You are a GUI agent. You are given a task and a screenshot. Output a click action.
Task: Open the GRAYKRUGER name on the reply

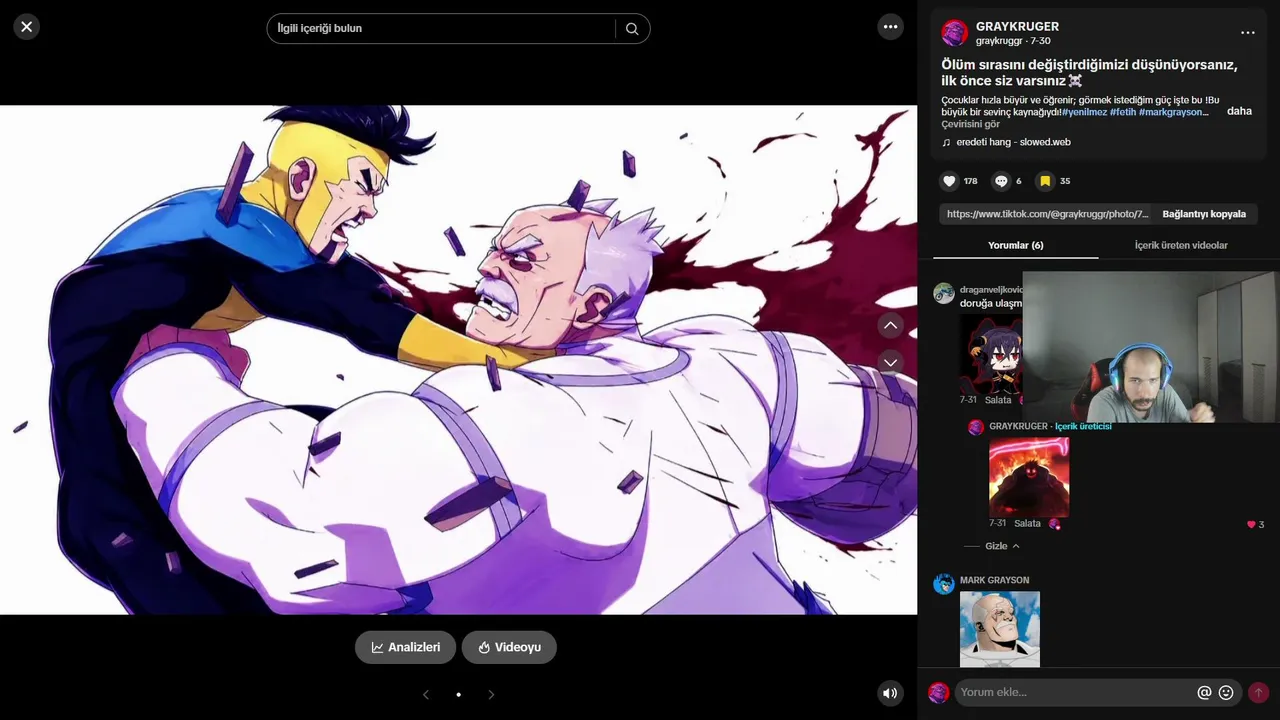(x=1018, y=426)
